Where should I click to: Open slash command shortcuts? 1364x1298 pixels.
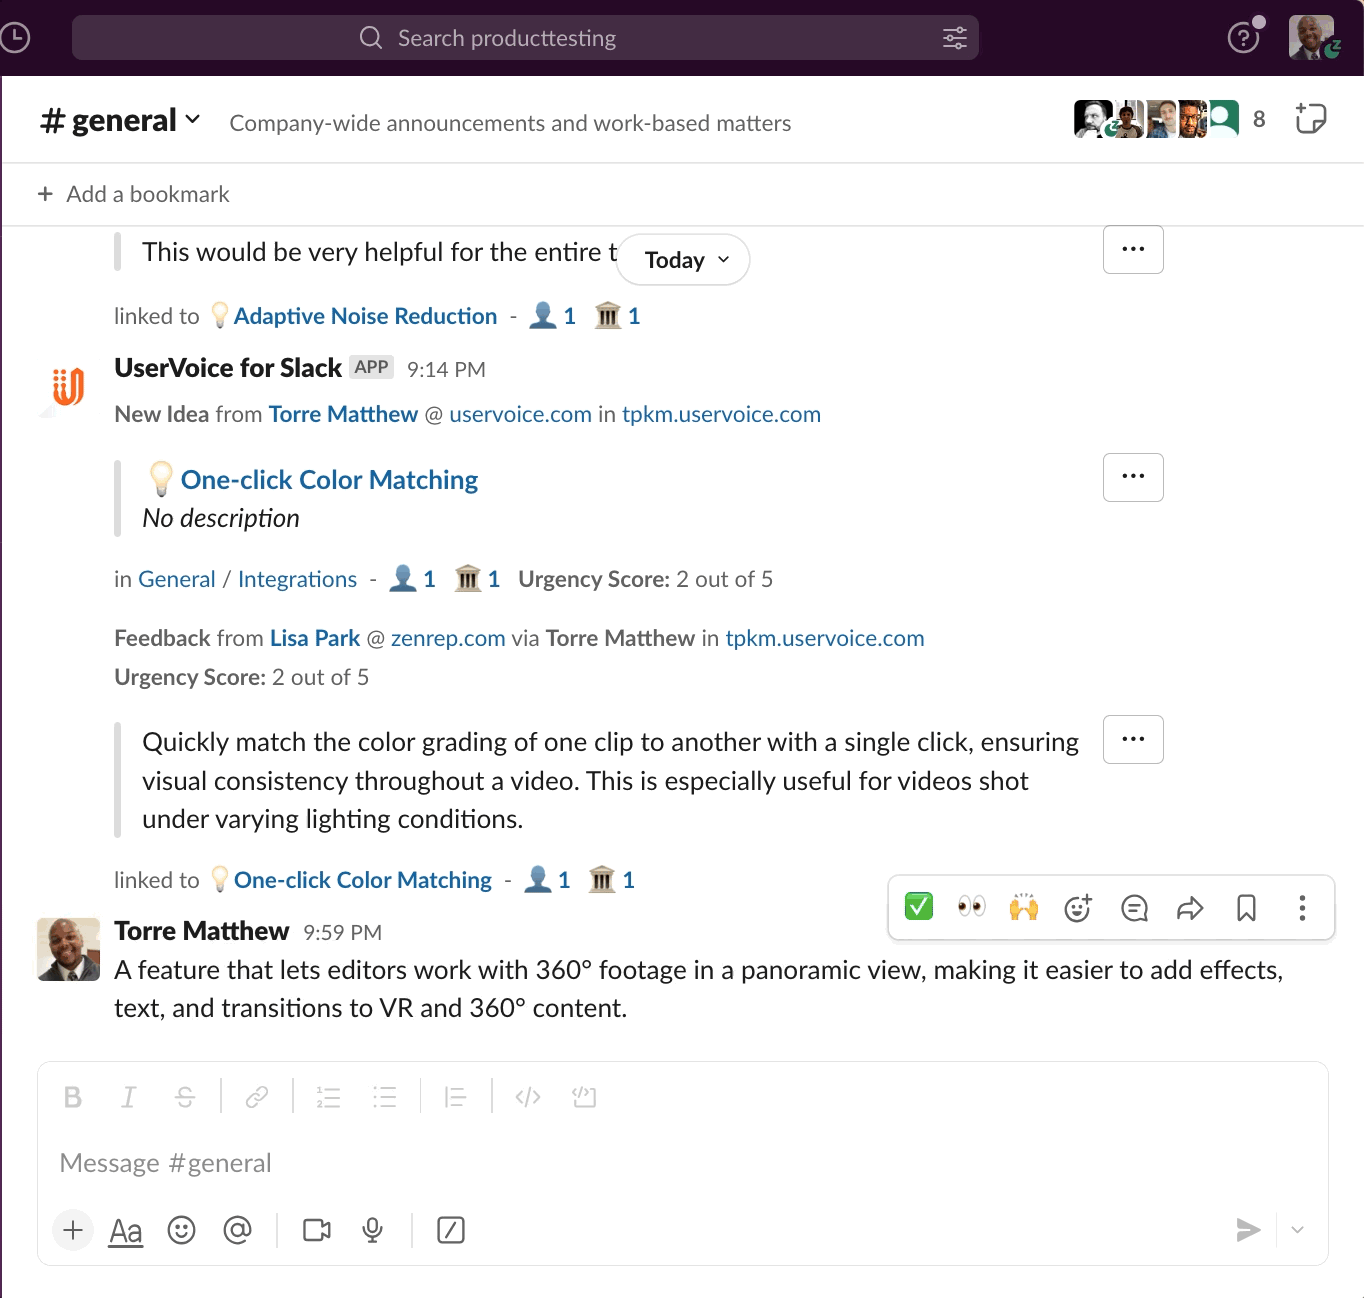pos(450,1230)
